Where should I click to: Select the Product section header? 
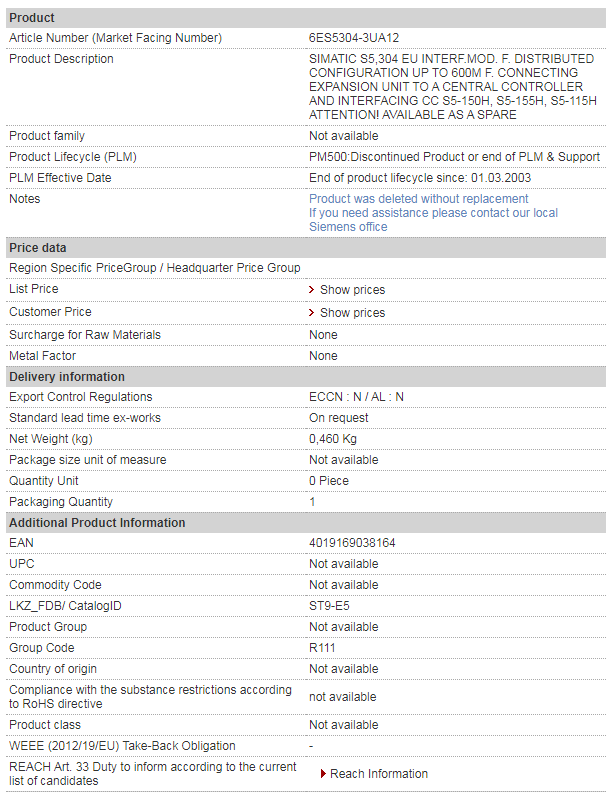click(32, 18)
